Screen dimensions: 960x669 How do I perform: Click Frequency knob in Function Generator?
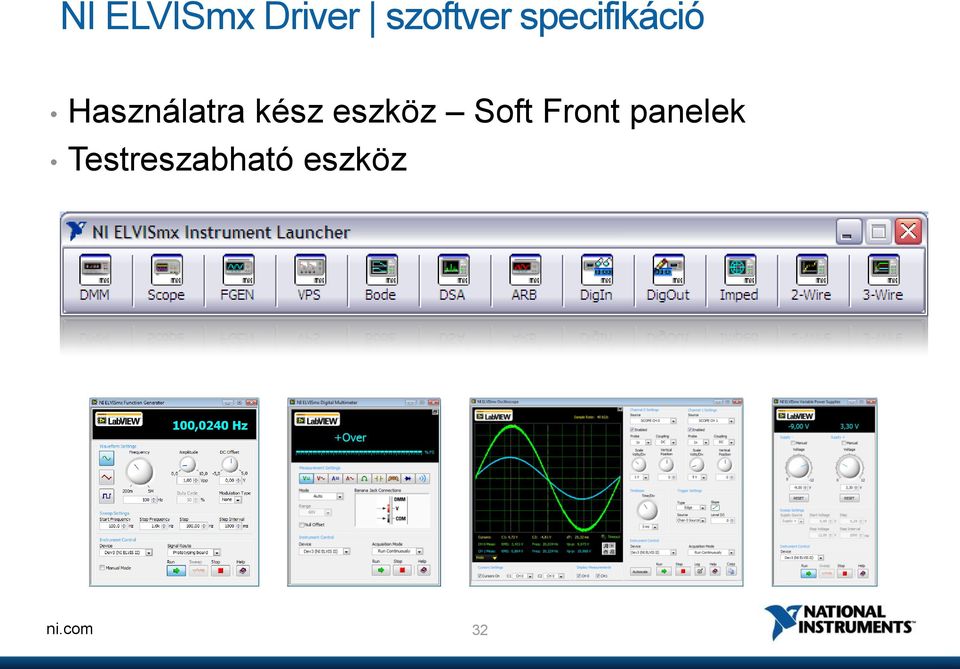pyautogui.click(x=140, y=471)
